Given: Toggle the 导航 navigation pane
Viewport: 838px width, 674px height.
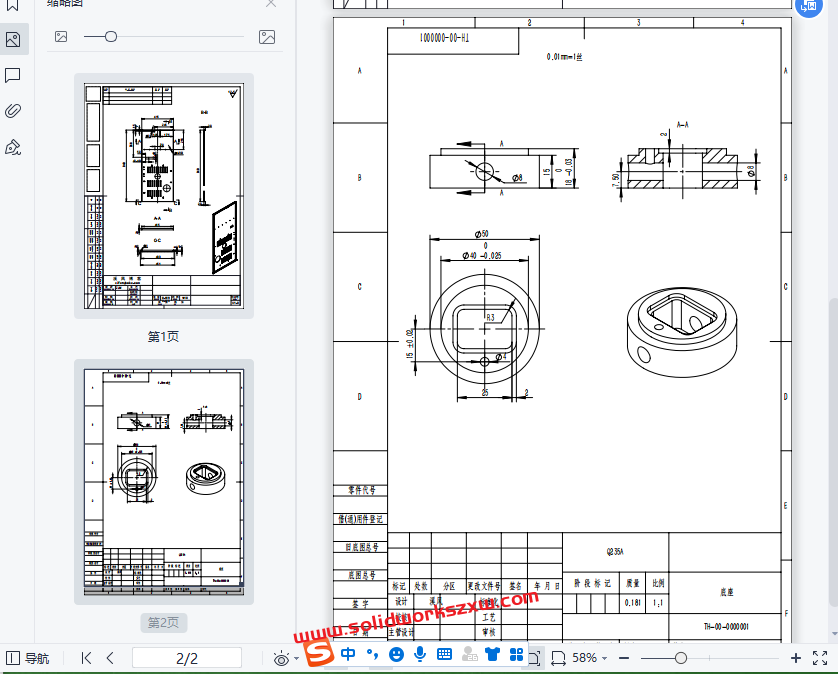Looking at the screenshot, I should click(27, 658).
